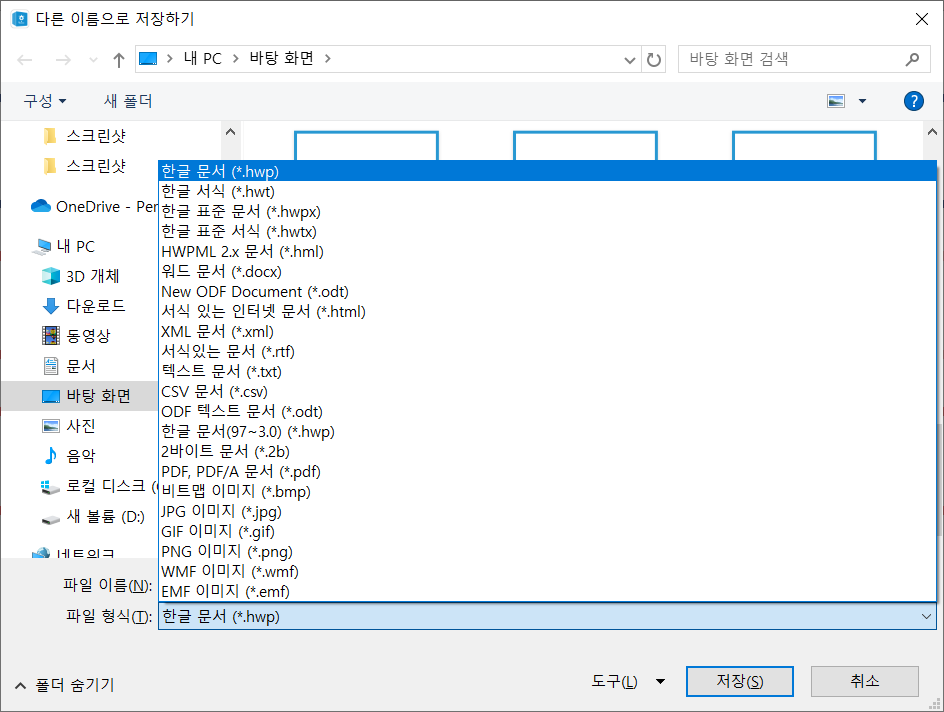Choose JPG 이미지 (*.jpg) format
The image size is (944, 712).
pyautogui.click(x=547, y=512)
